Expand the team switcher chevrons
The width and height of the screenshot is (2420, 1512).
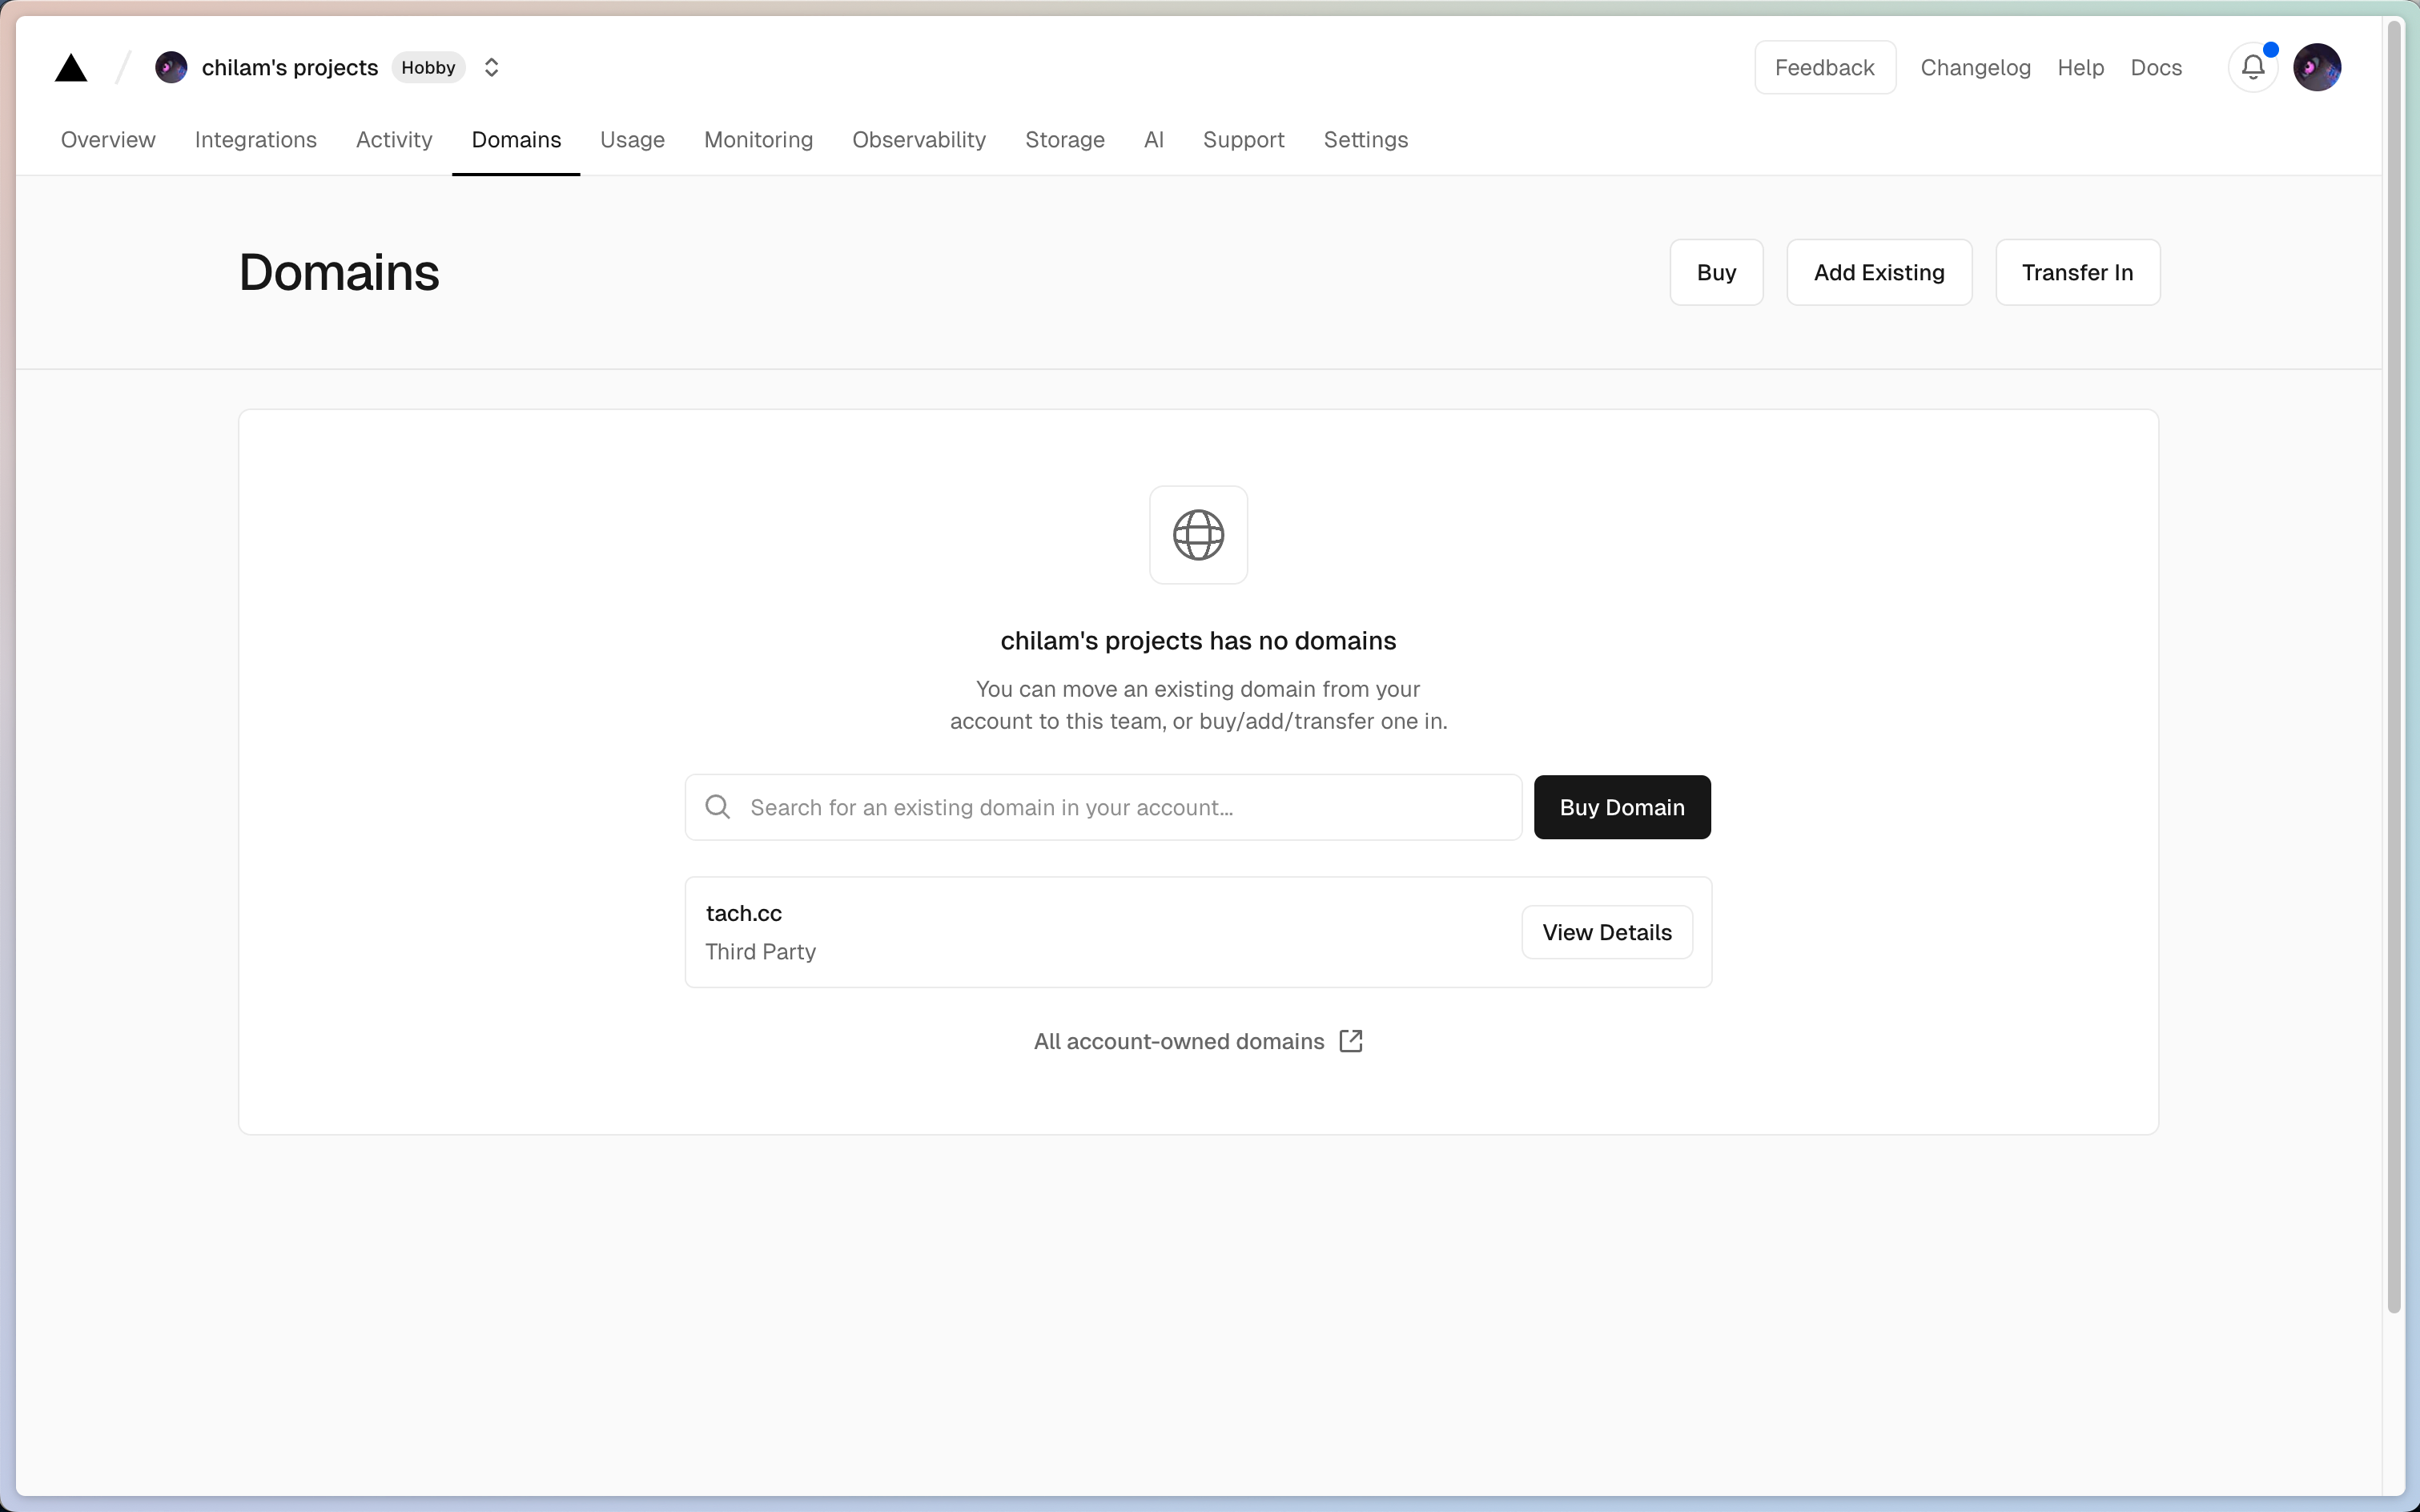(x=491, y=67)
